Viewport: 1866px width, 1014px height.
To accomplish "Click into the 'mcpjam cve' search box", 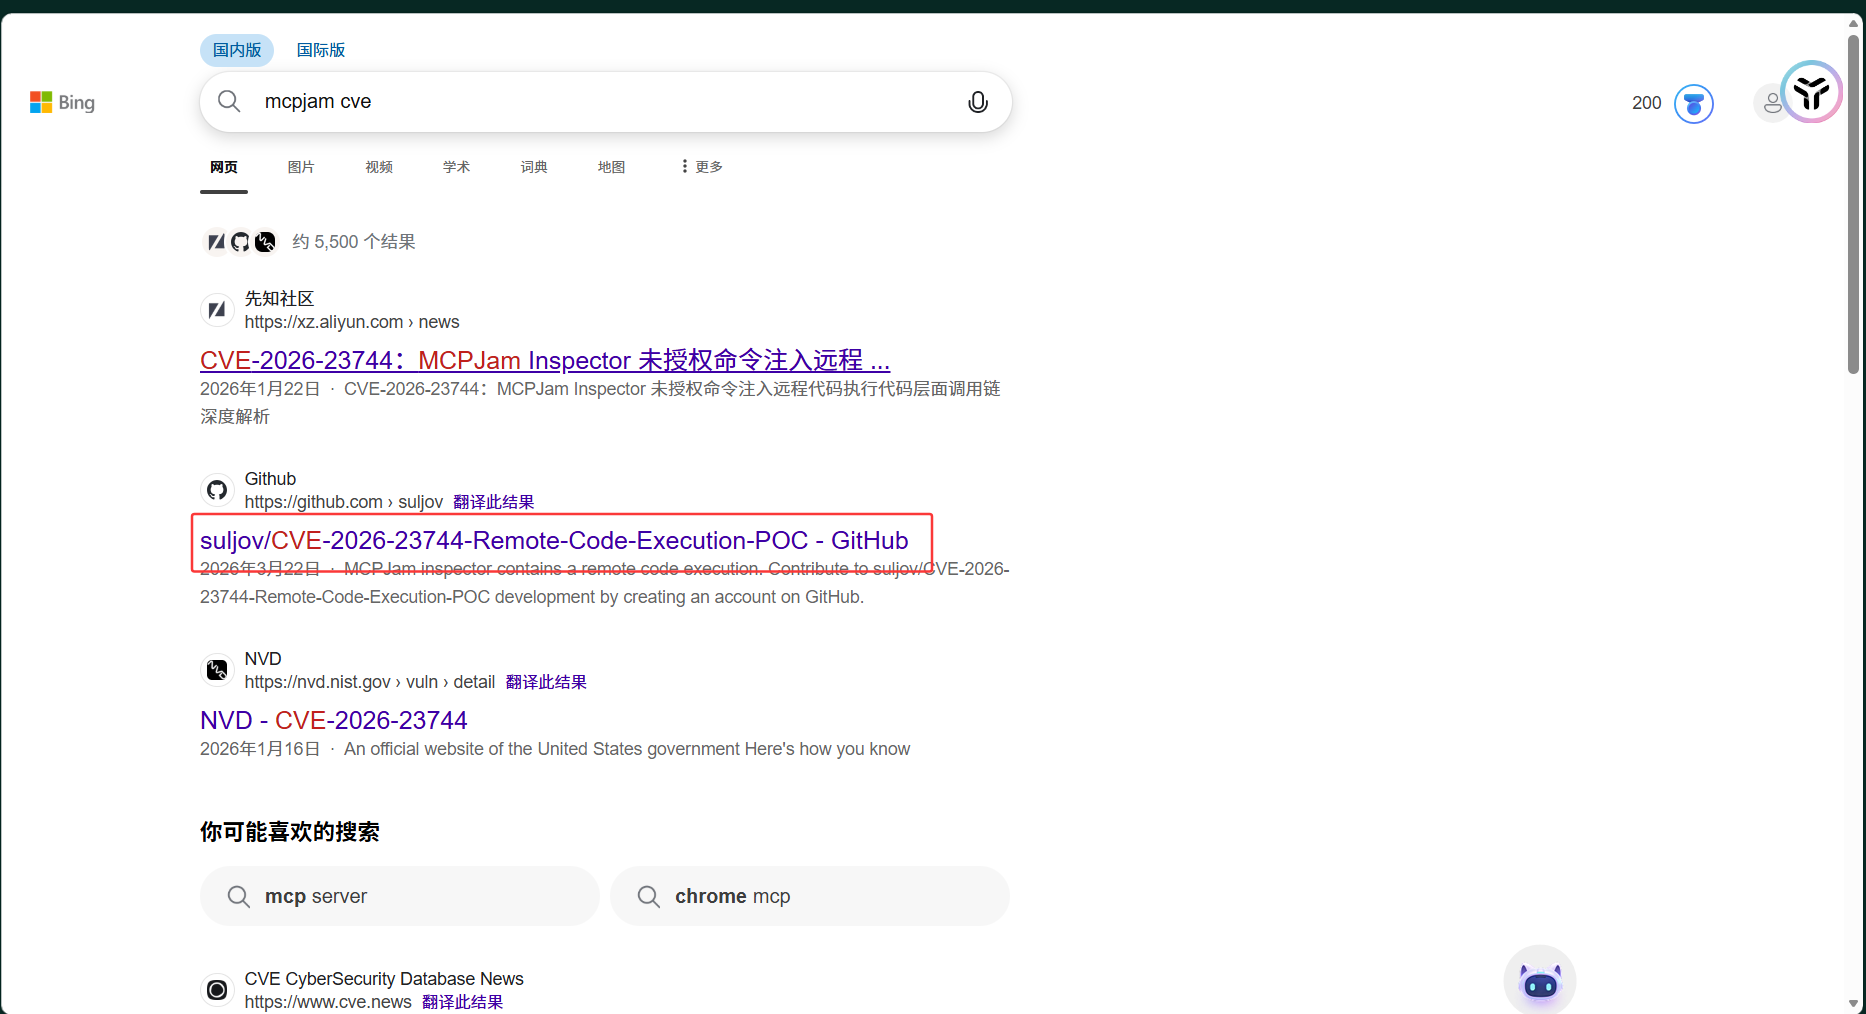I will (x=600, y=102).
